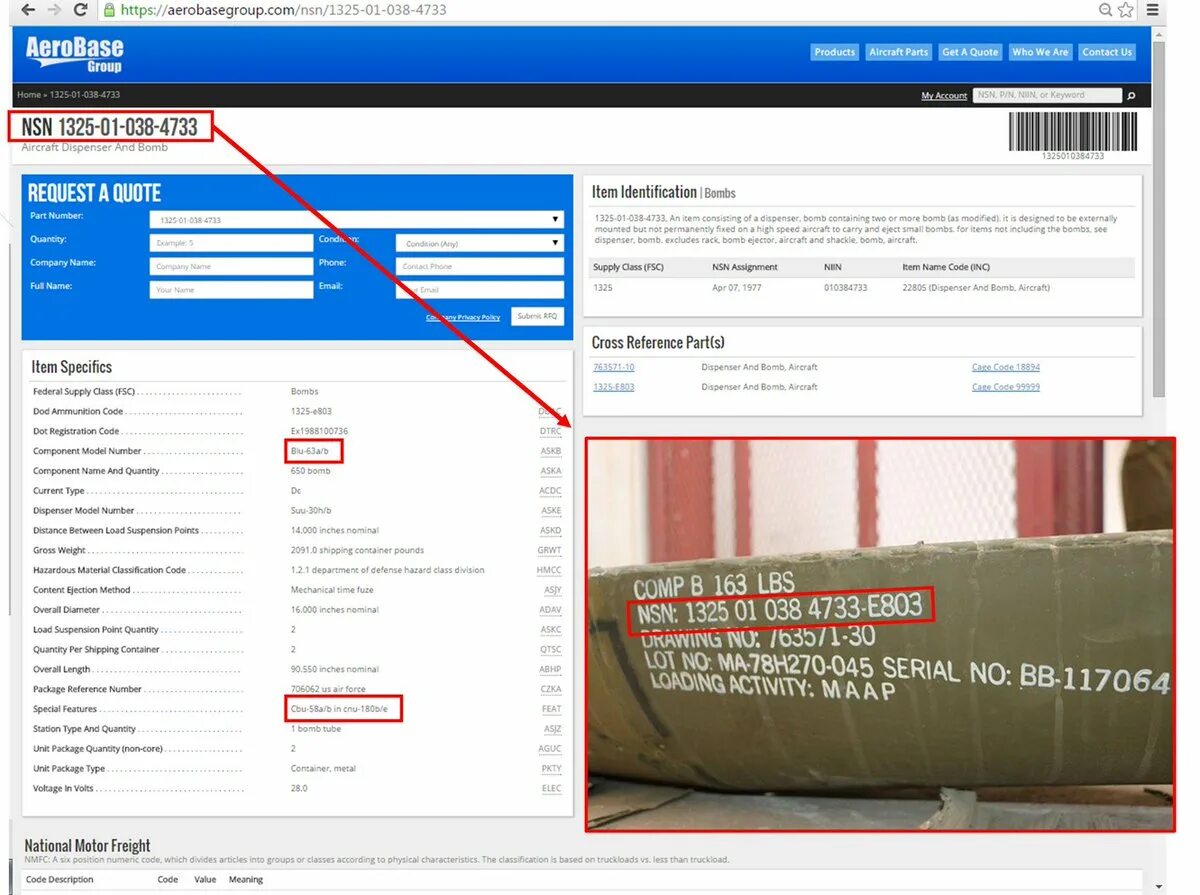
Task: Open the Get A Quote menu item
Action: point(970,52)
